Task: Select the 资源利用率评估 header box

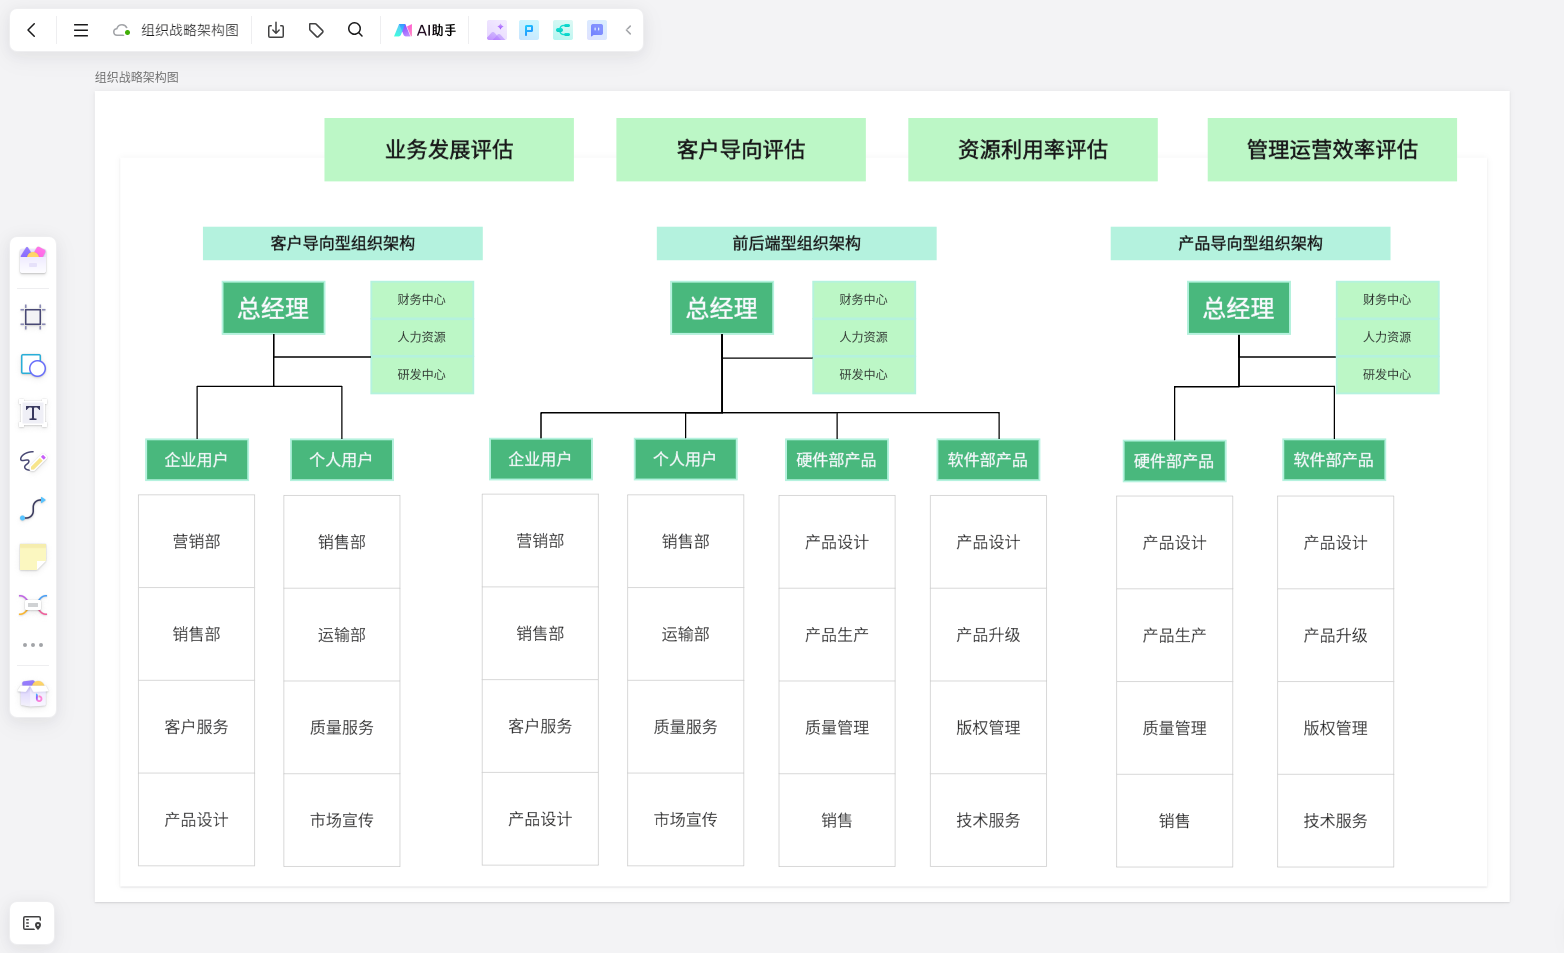Action: pos(1033,150)
